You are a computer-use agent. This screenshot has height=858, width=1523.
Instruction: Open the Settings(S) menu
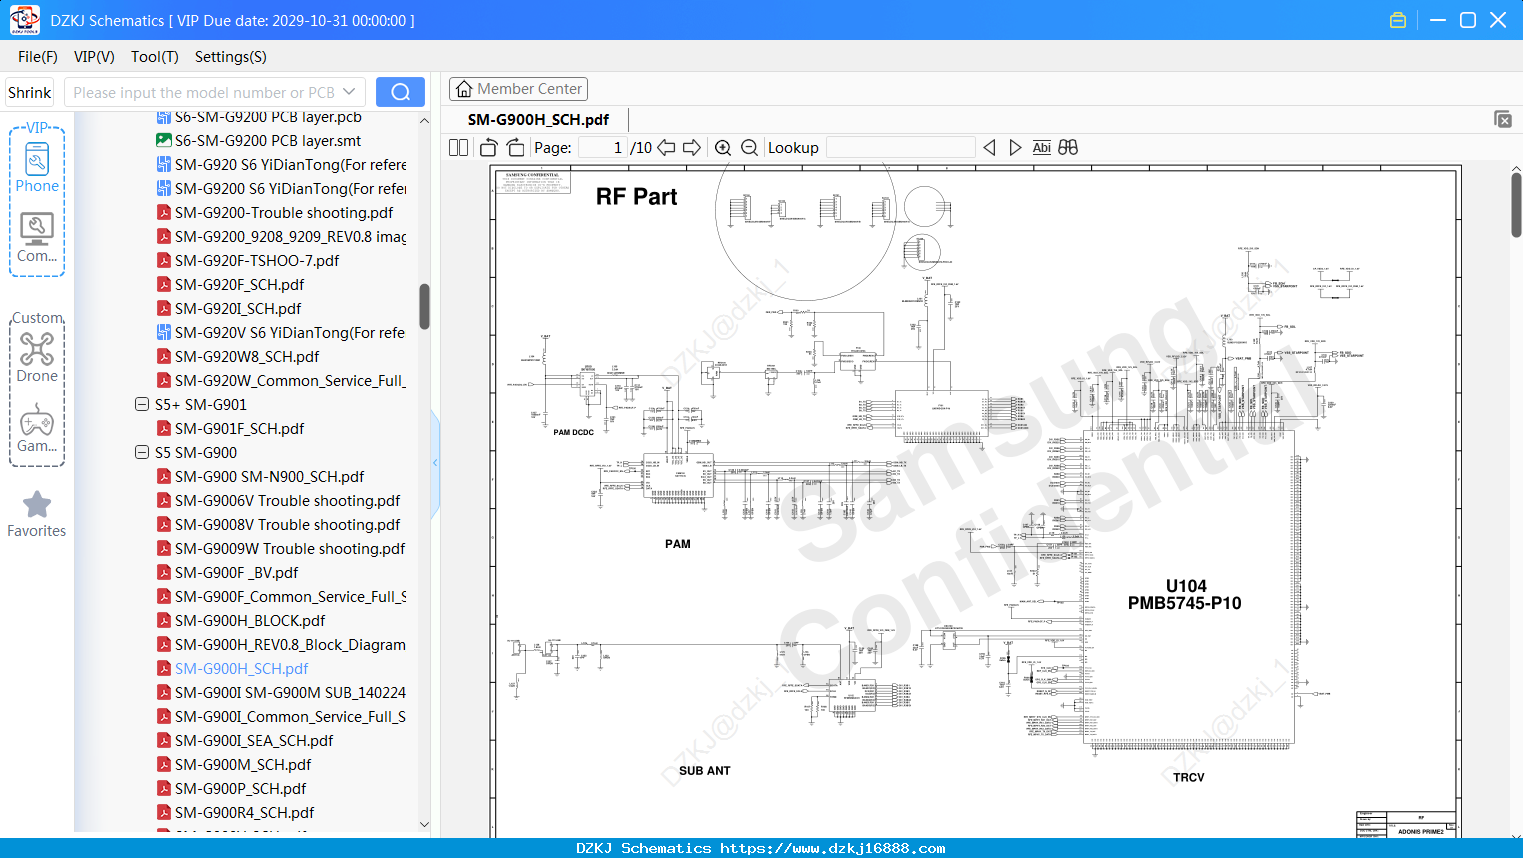click(x=231, y=57)
